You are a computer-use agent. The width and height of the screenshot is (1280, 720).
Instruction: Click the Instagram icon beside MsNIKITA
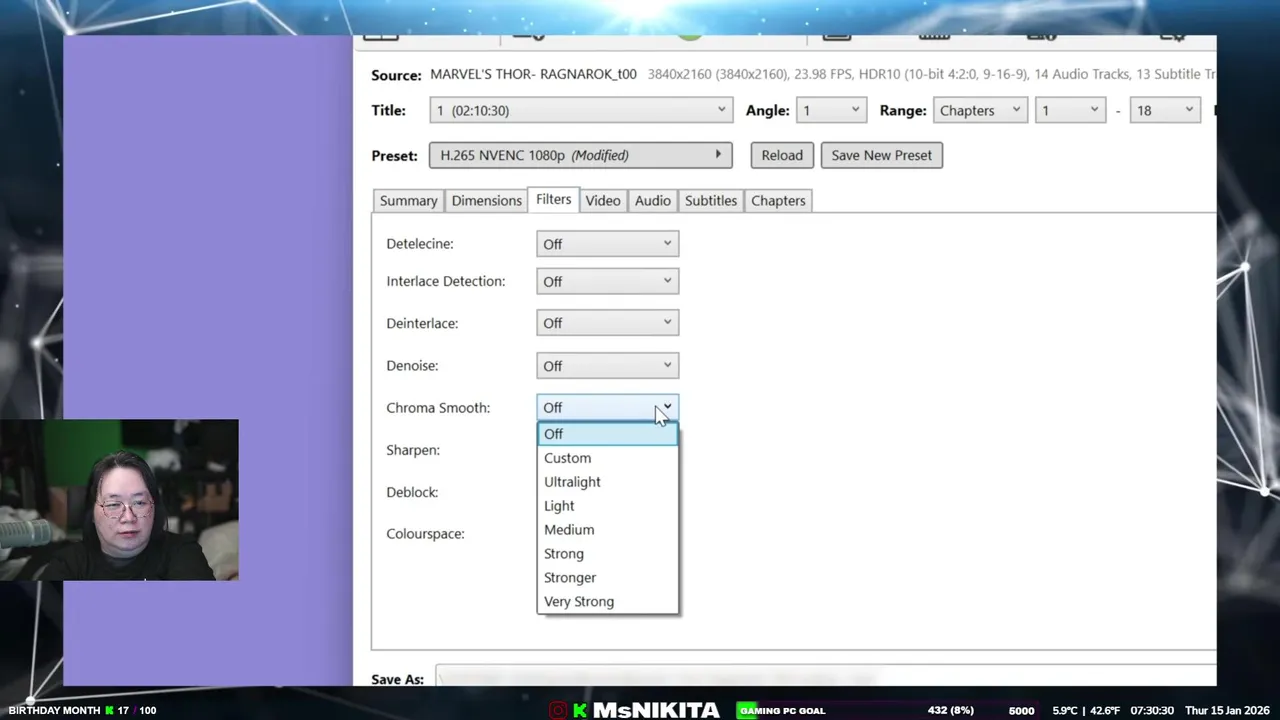[x=558, y=710]
